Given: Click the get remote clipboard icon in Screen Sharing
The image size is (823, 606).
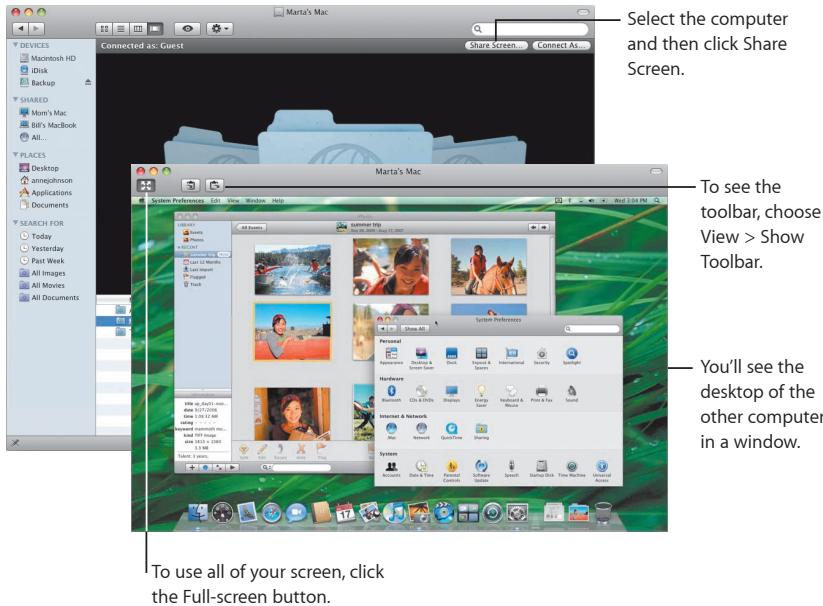Looking at the screenshot, I should click(191, 185).
